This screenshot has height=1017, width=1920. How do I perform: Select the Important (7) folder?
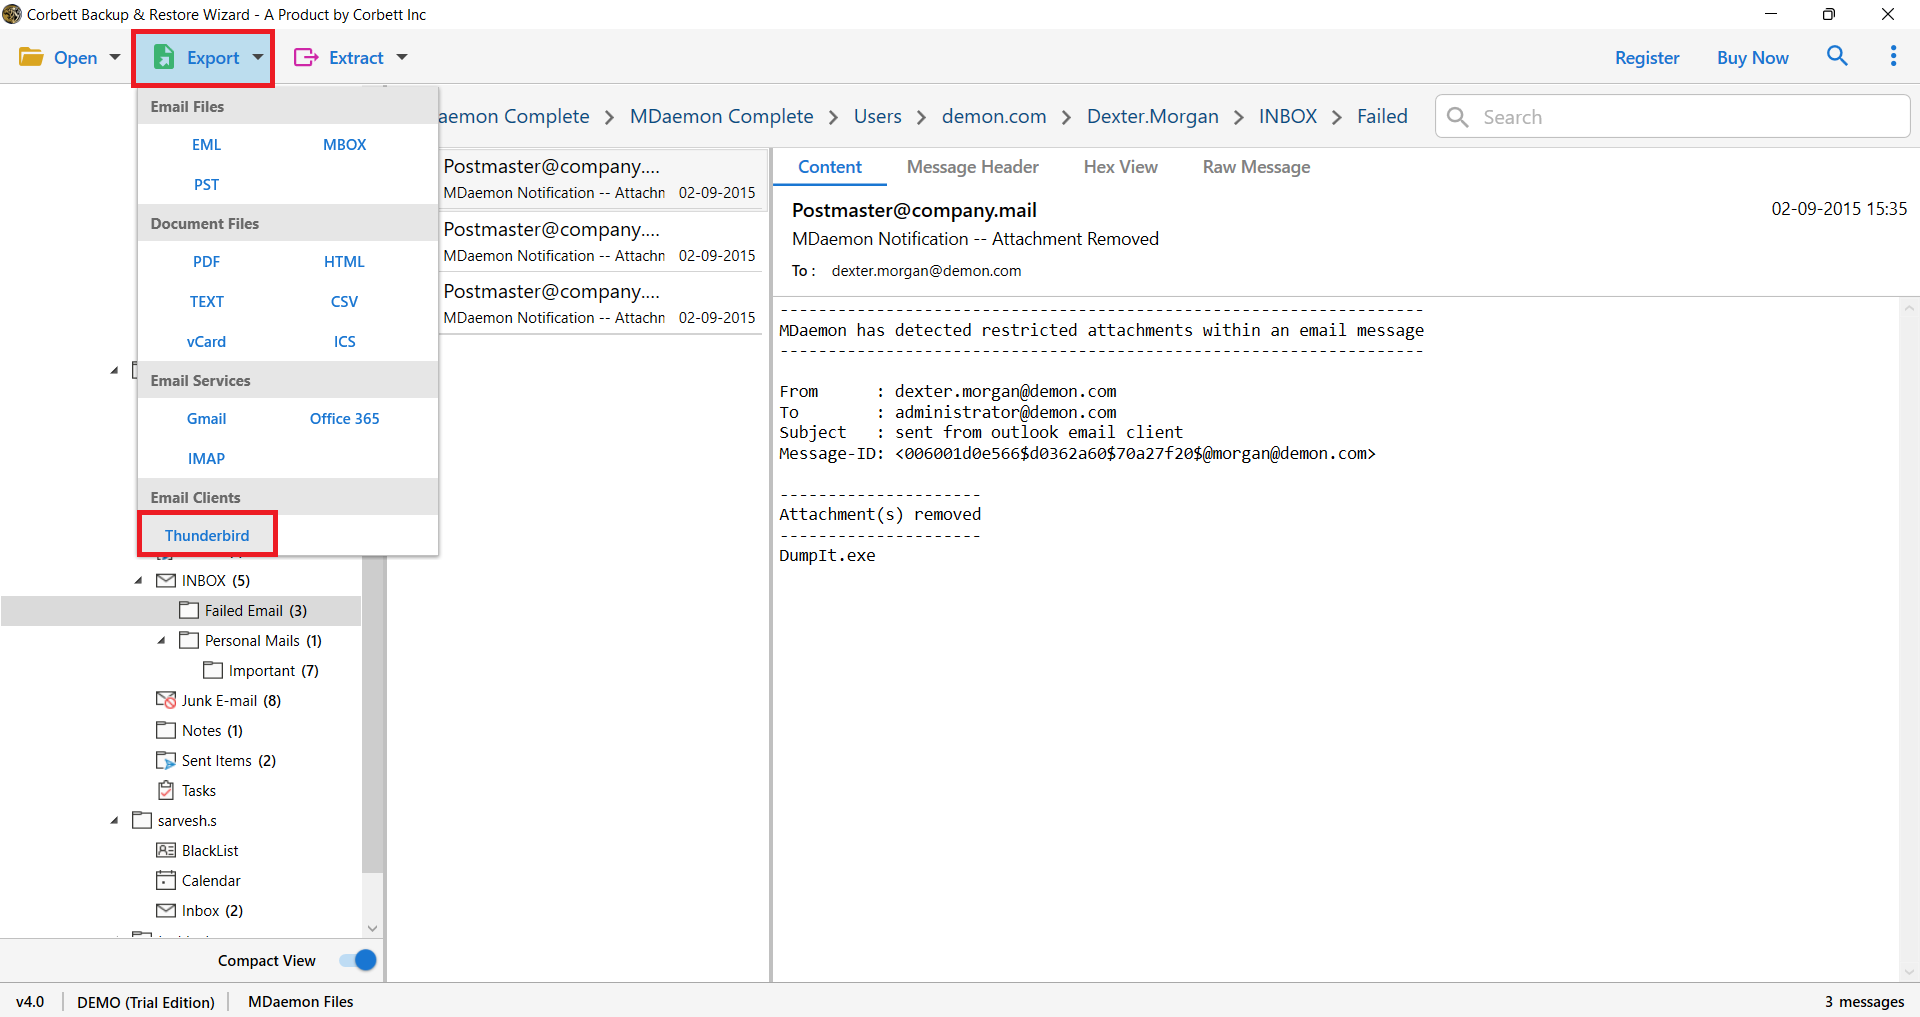[x=273, y=670]
